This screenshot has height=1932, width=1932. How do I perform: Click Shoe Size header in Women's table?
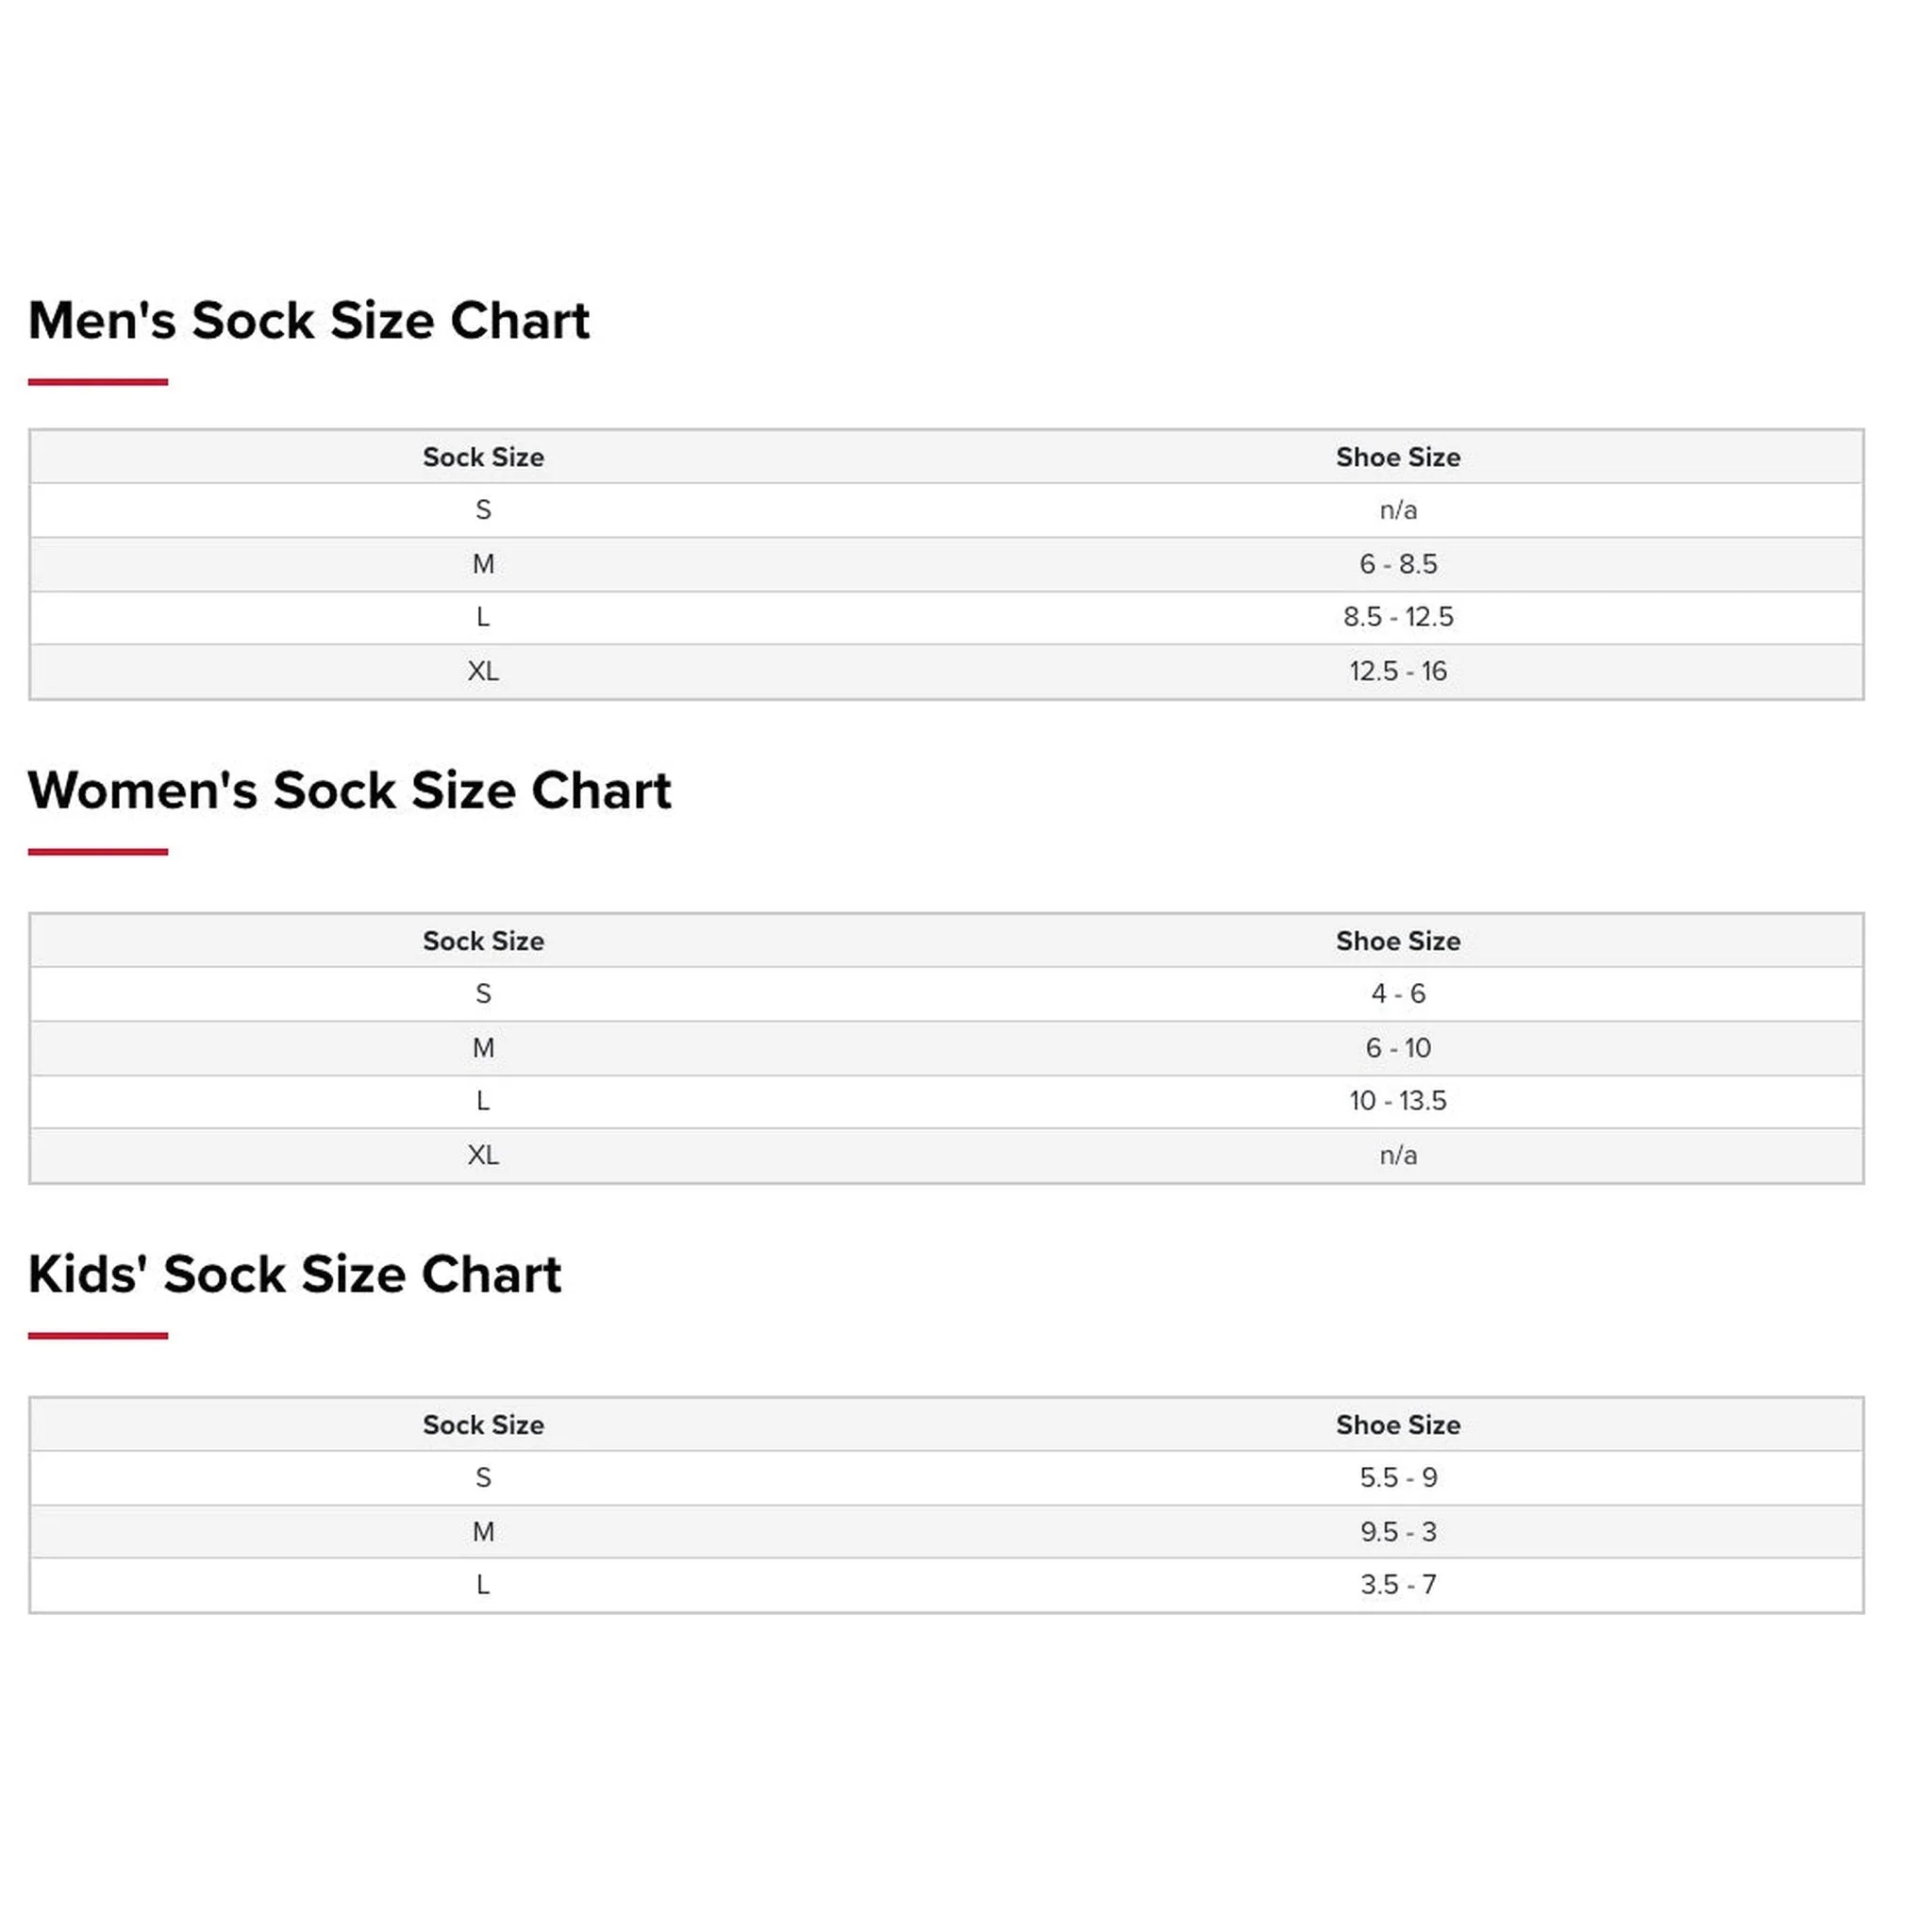1398,941
